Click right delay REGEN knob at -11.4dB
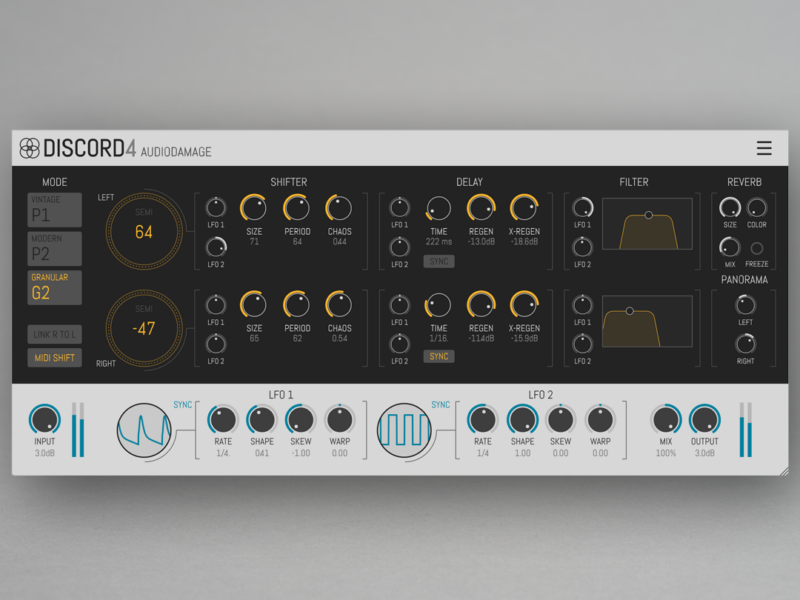 pos(481,305)
